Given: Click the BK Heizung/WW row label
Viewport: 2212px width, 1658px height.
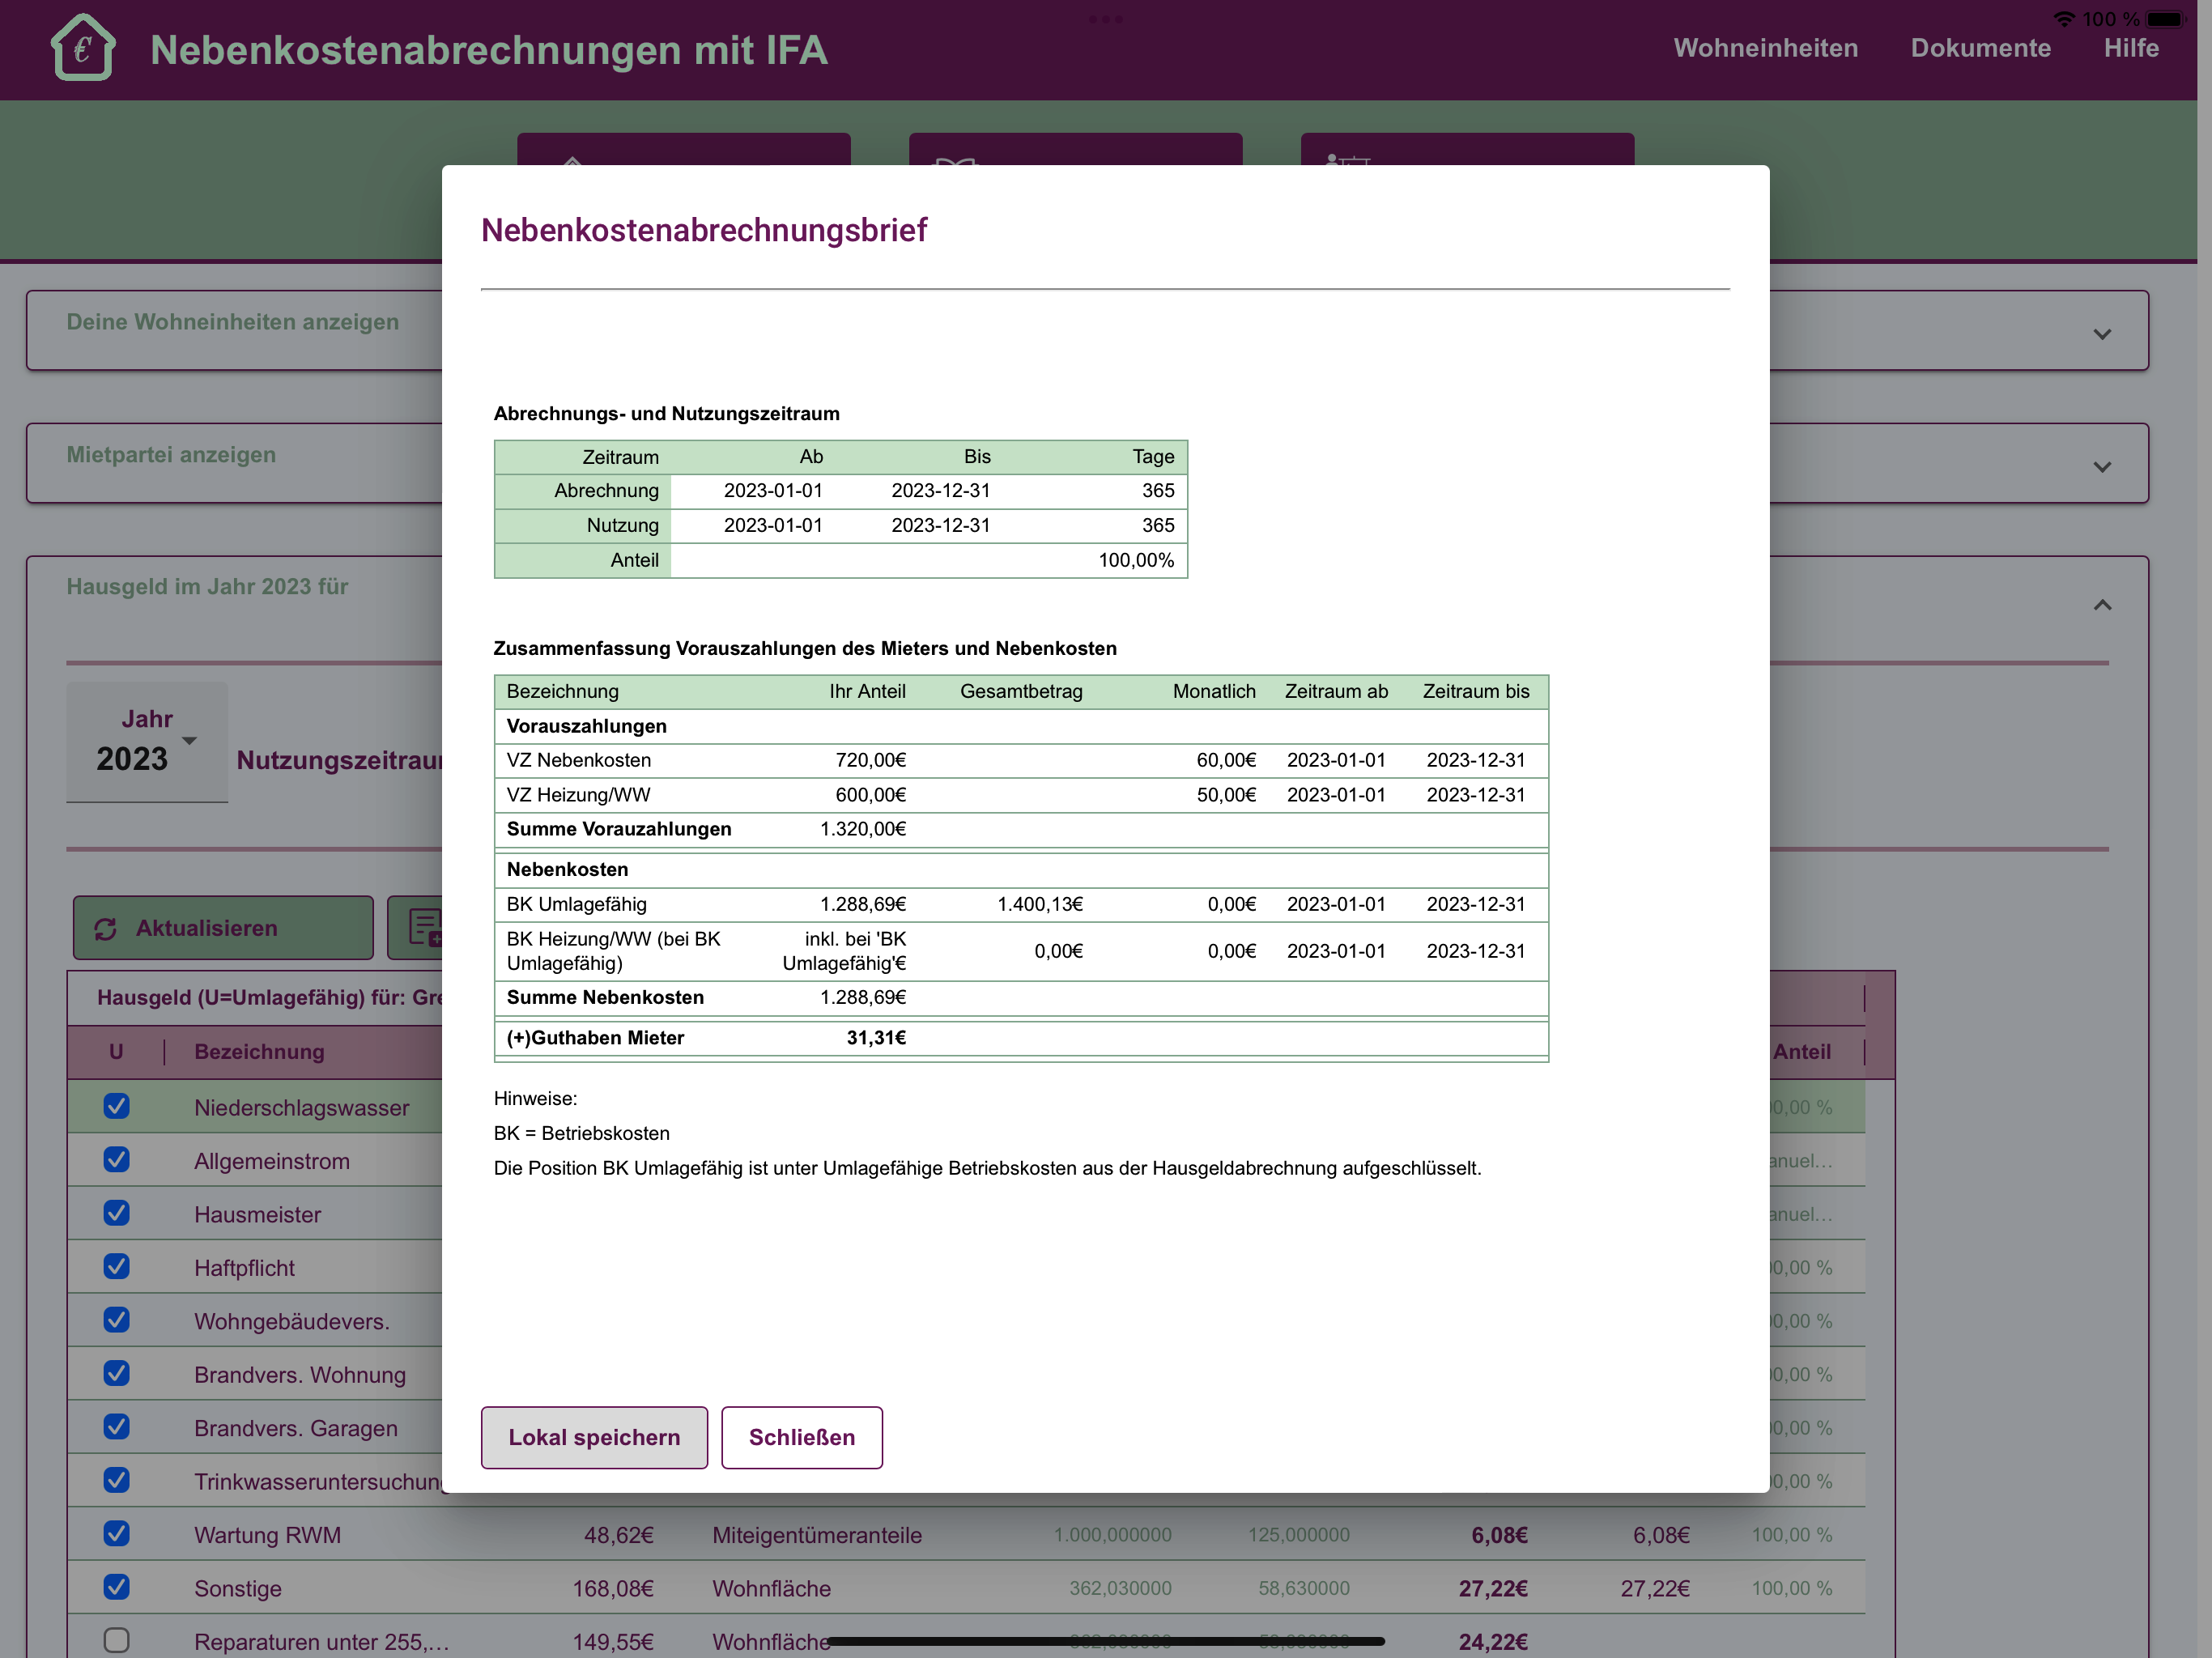Looking at the screenshot, I should pos(613,951).
